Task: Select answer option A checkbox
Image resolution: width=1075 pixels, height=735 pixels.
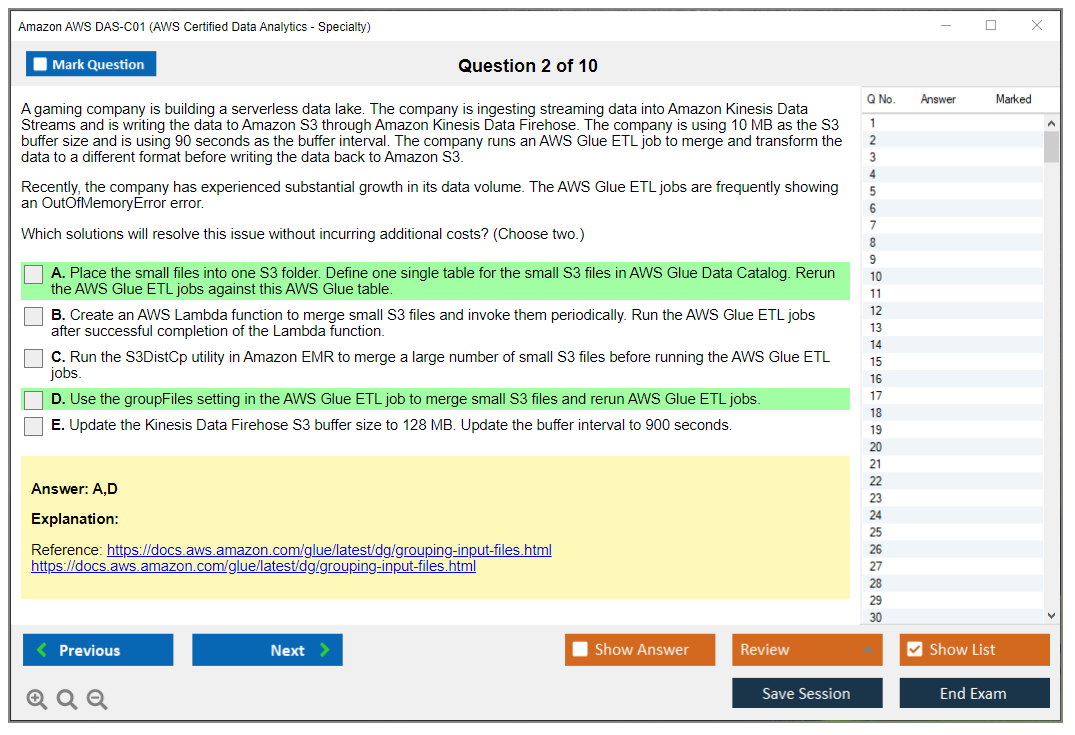Action: click(34, 274)
